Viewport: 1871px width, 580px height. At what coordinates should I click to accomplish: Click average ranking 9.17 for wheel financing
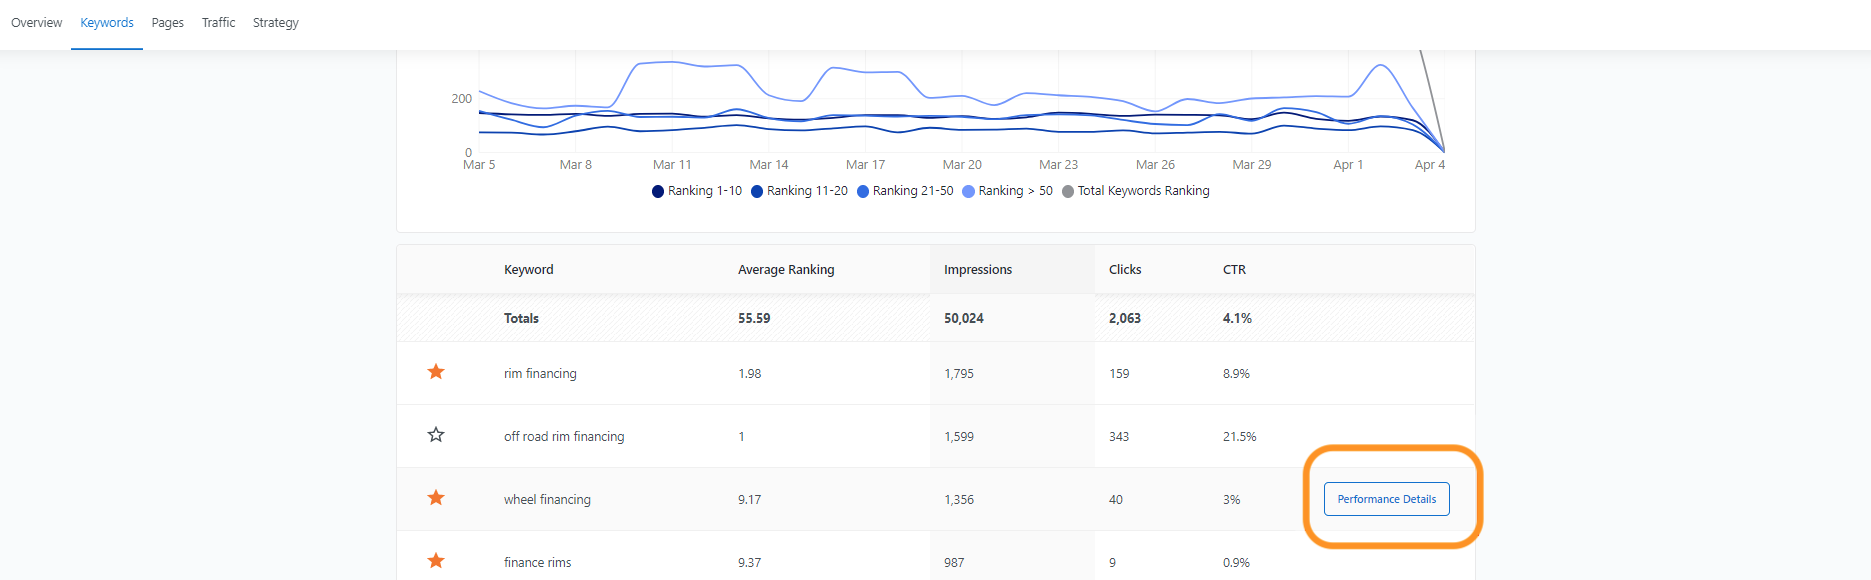pos(750,500)
